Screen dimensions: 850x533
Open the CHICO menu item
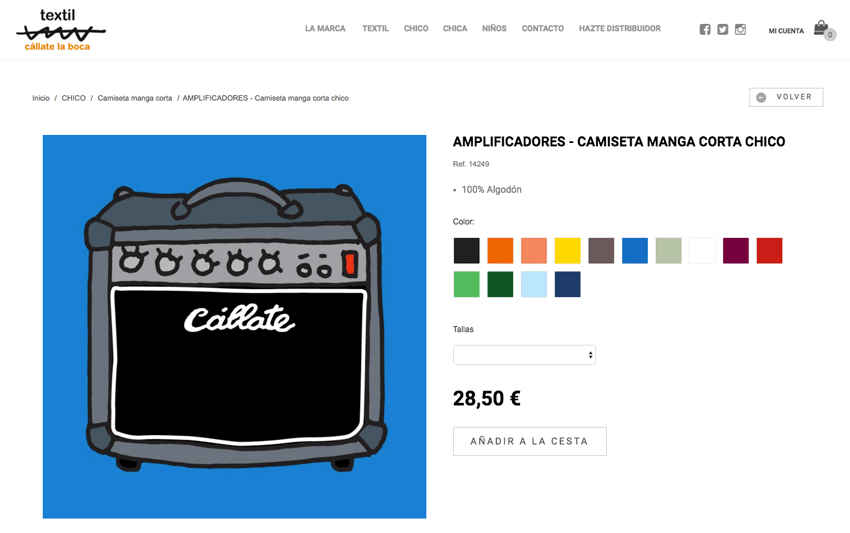coord(416,28)
